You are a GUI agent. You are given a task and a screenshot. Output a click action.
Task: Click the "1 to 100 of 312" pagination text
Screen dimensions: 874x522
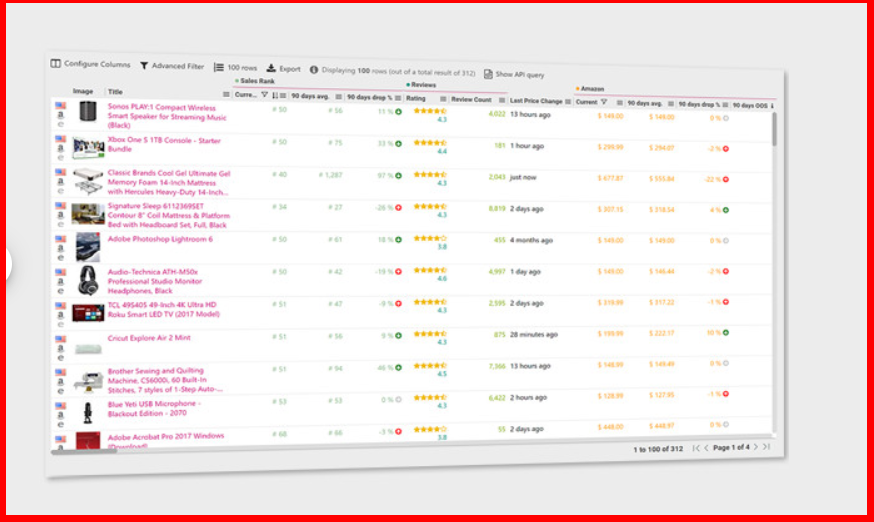point(658,449)
